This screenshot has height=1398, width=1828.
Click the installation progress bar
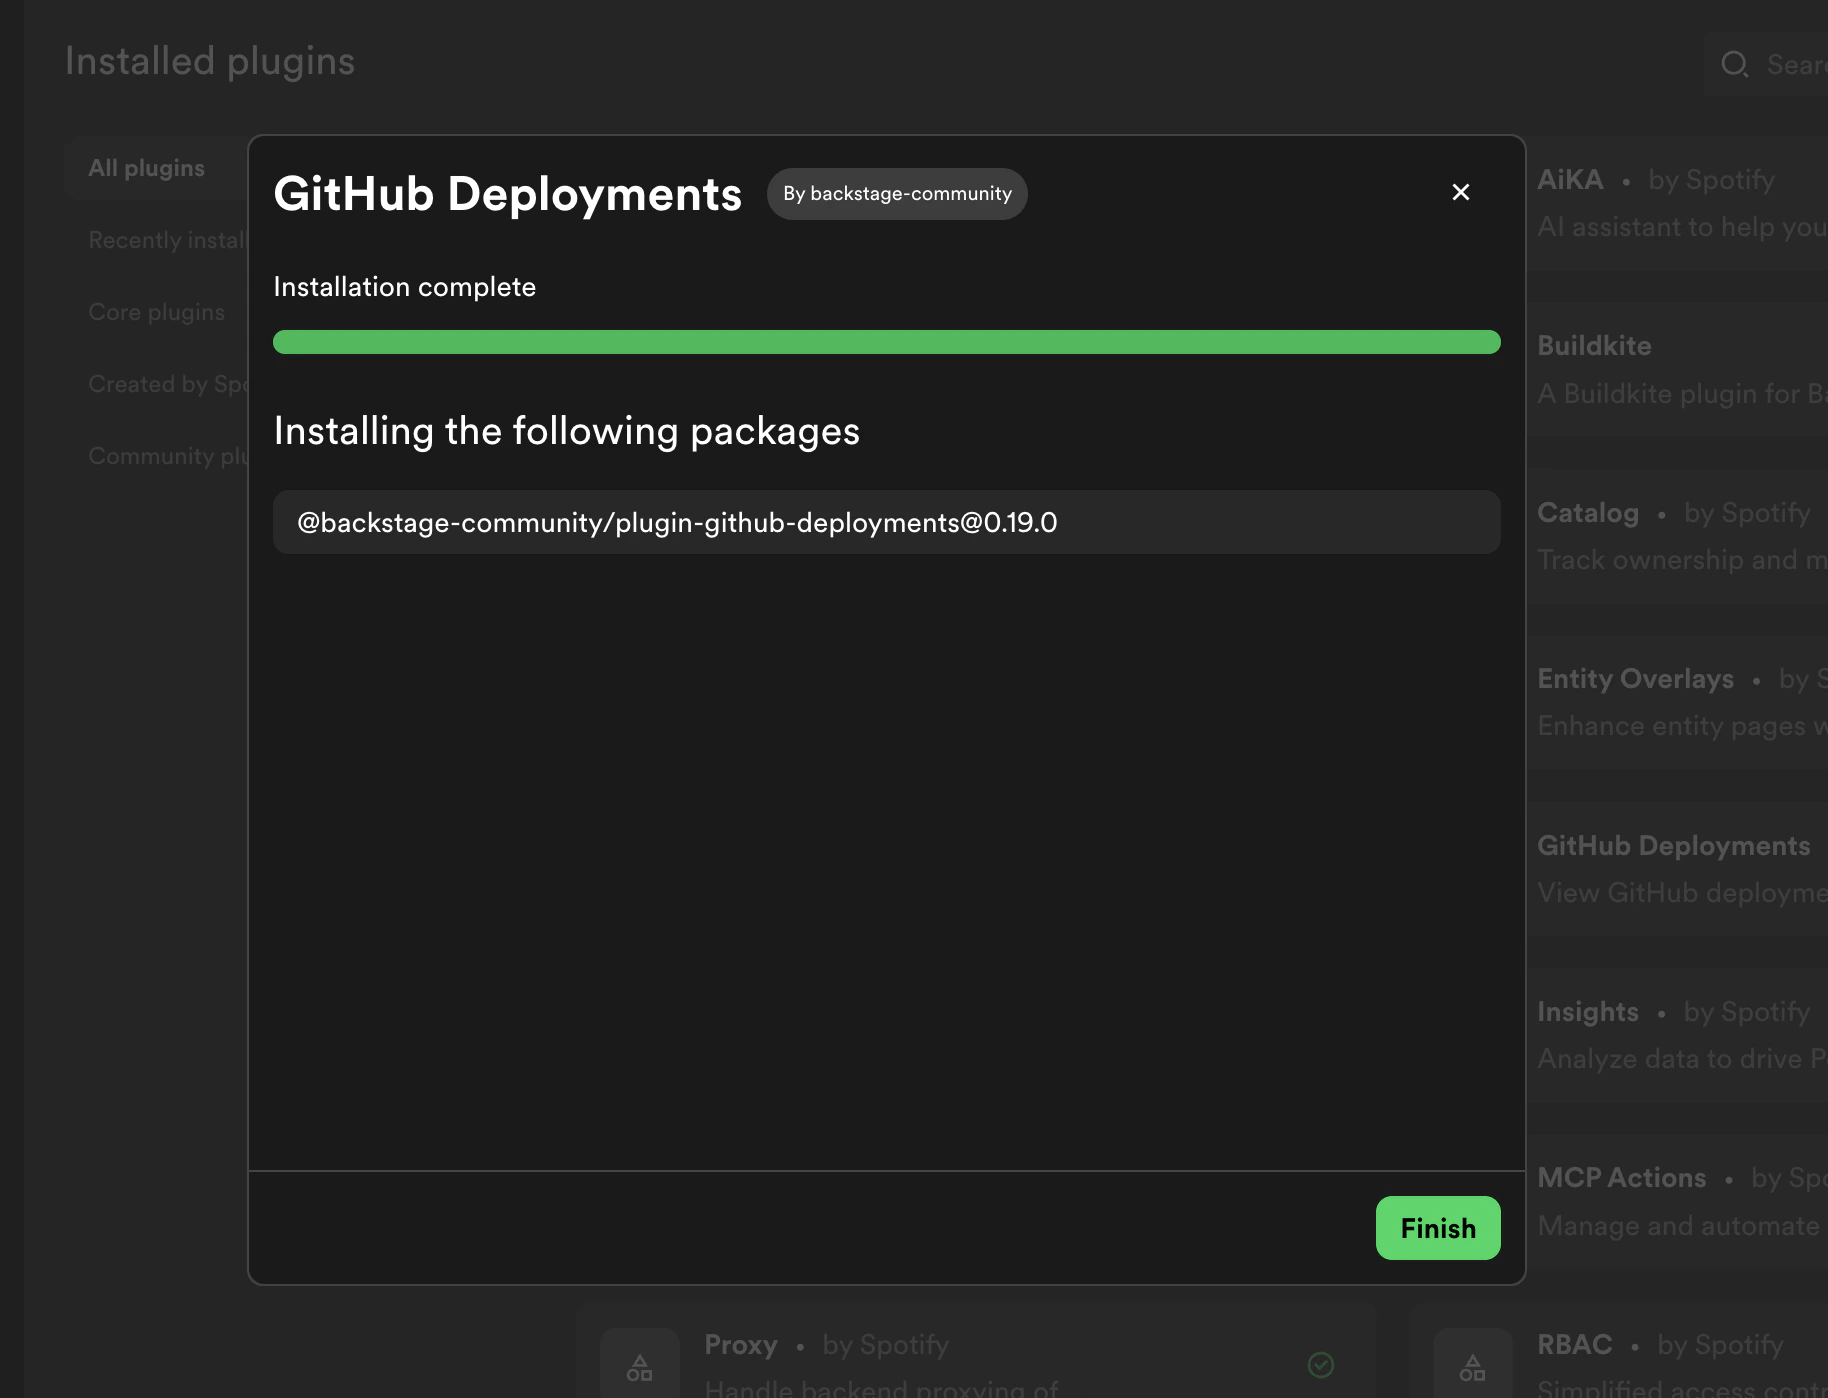coord(887,342)
